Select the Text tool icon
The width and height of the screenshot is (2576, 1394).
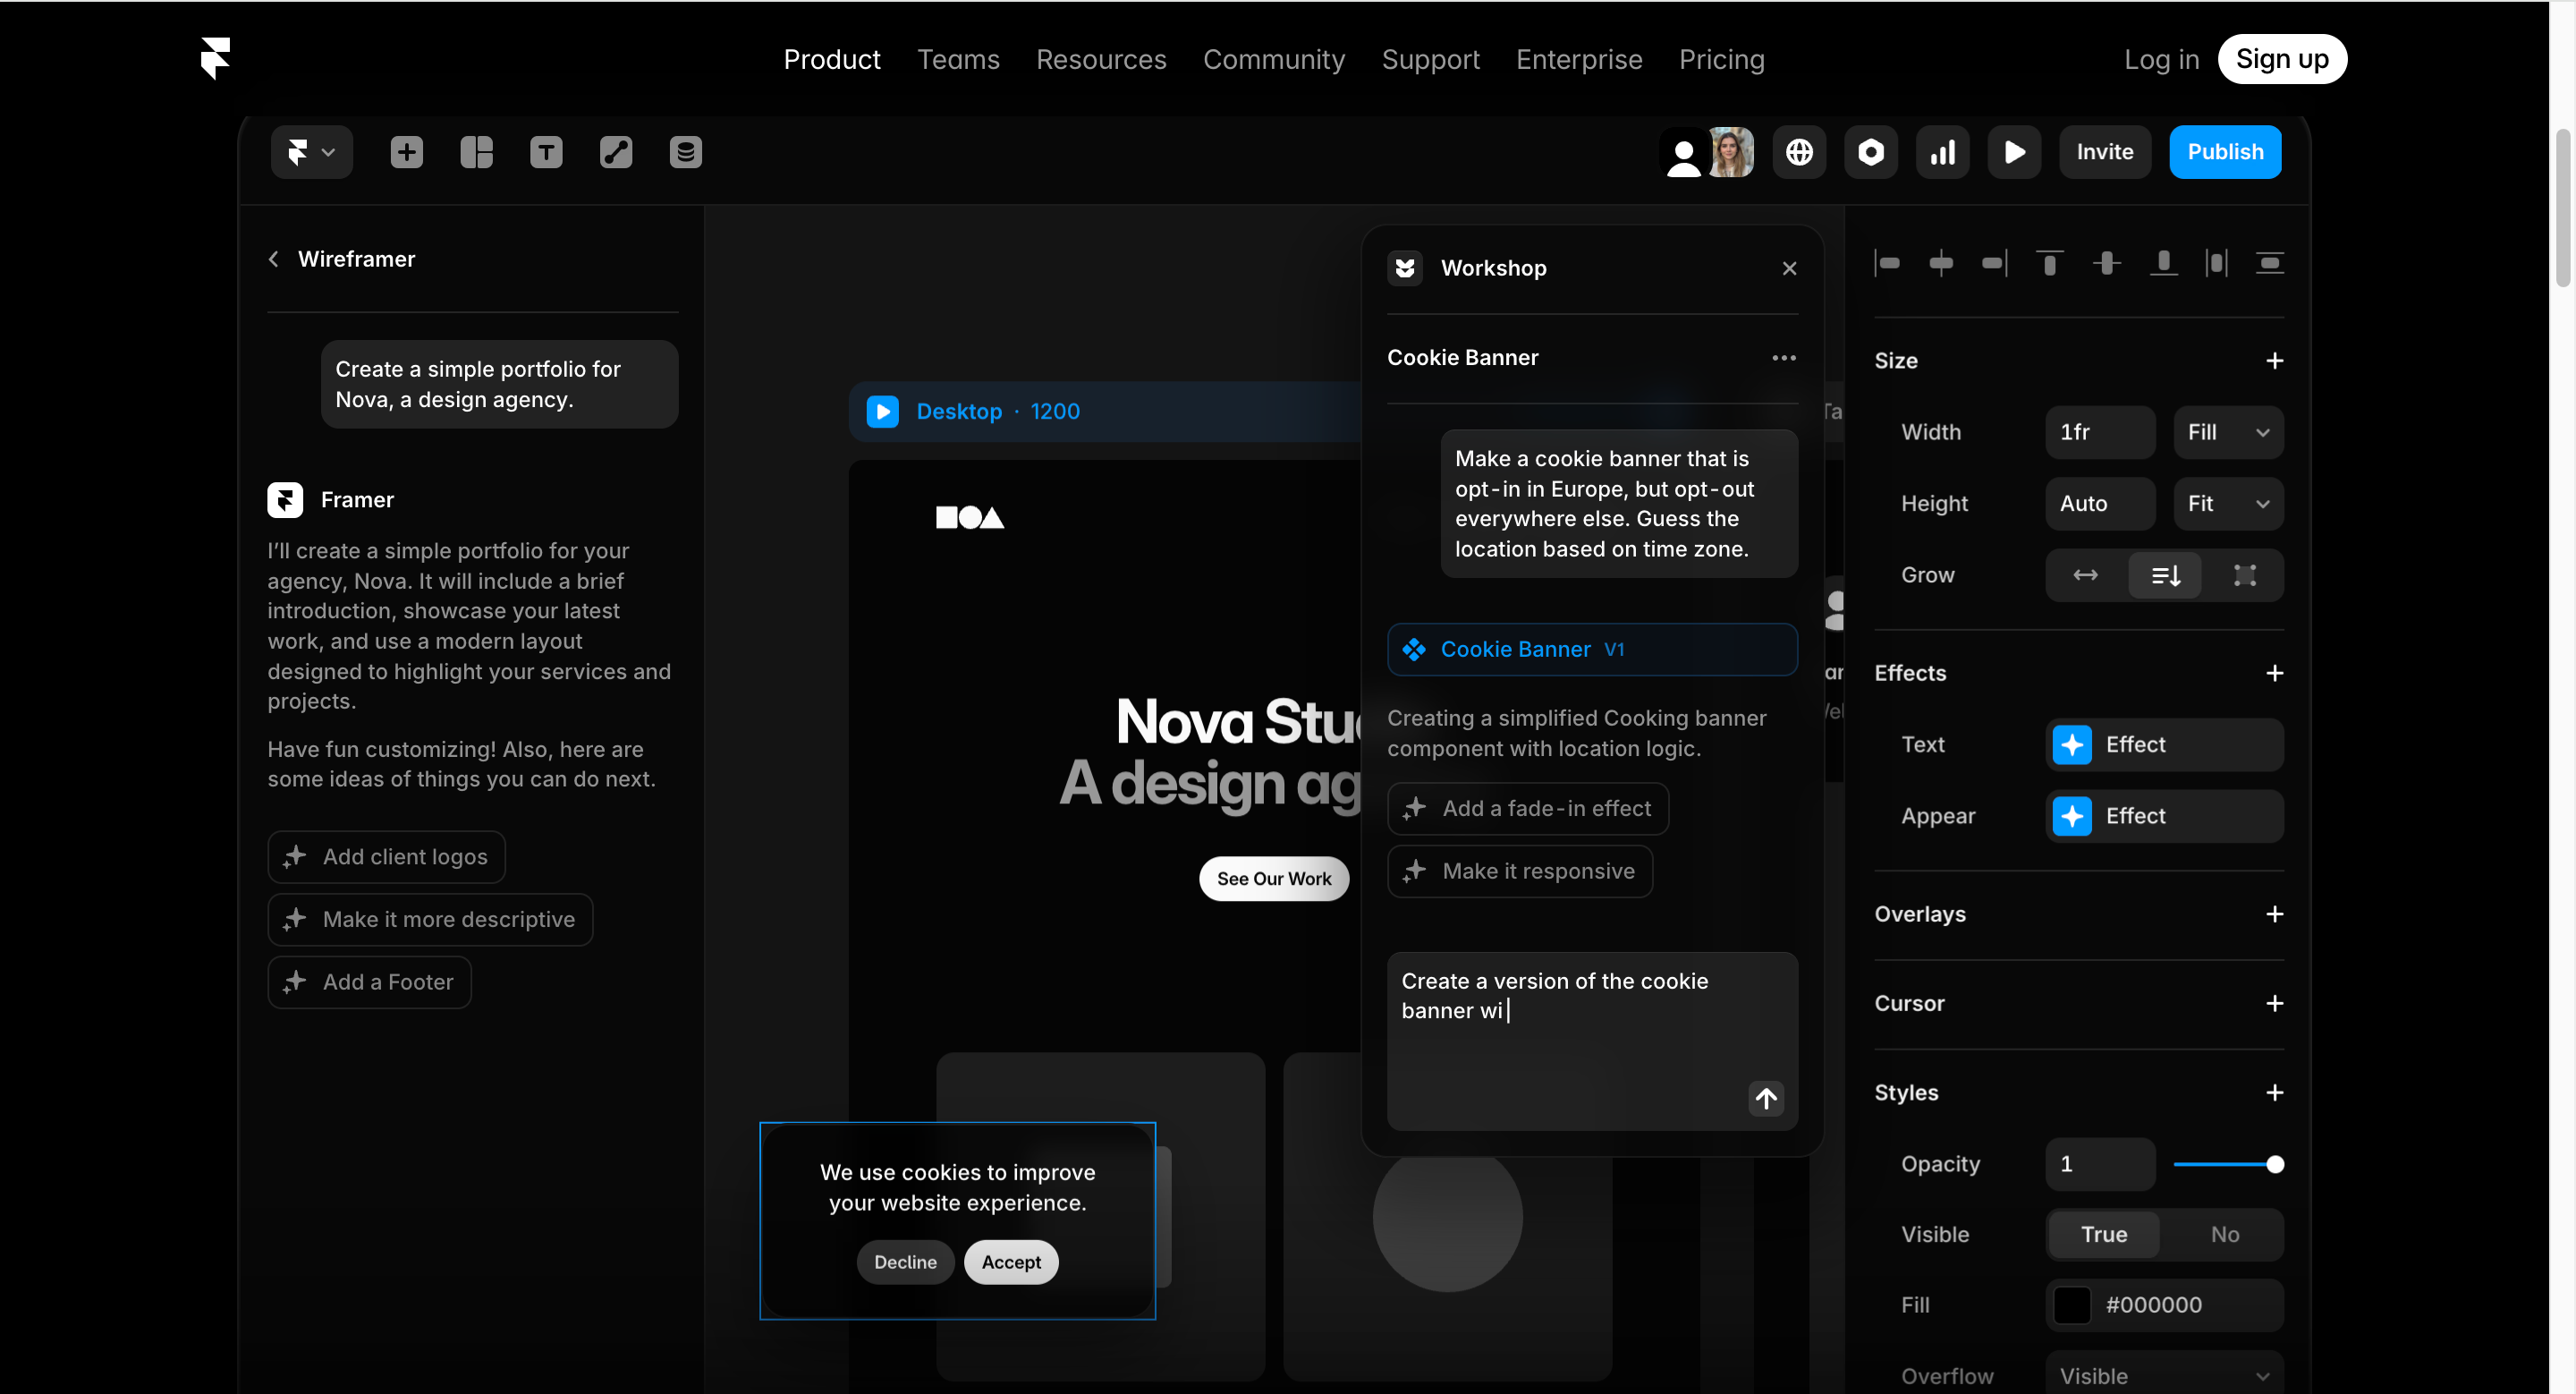[546, 152]
